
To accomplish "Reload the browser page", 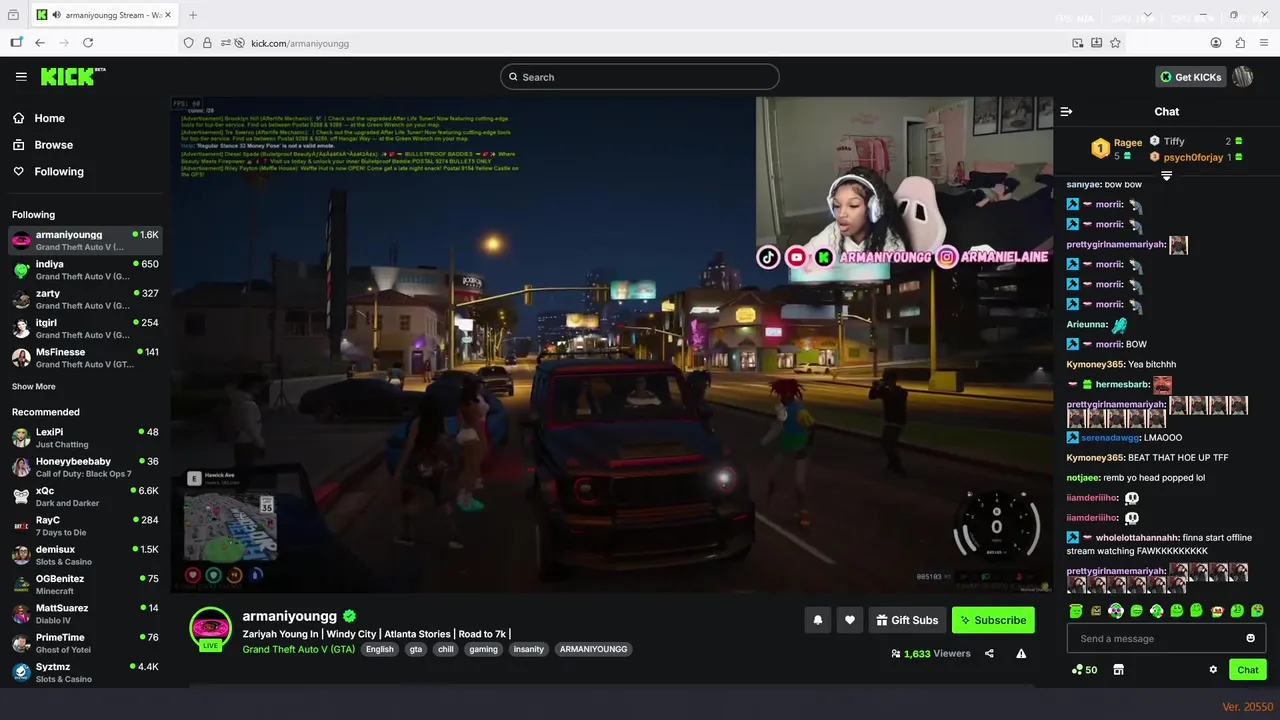I will 88,43.
